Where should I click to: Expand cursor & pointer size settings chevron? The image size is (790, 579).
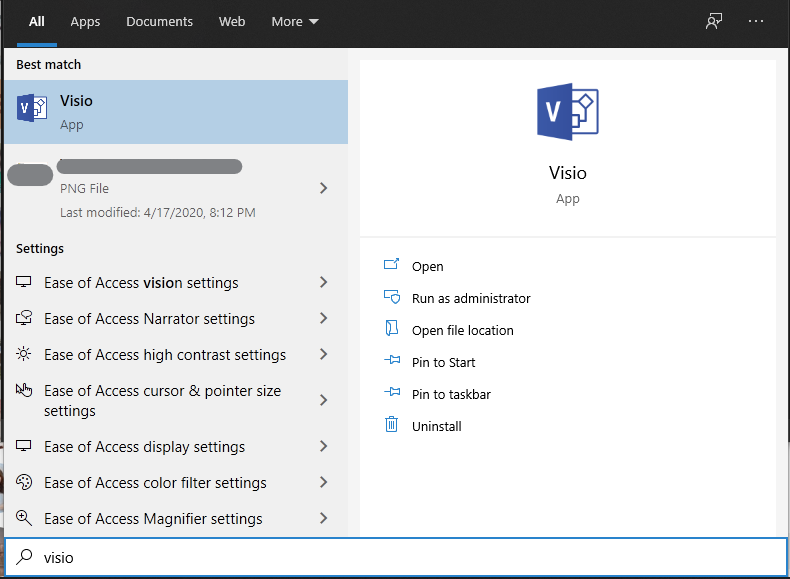point(323,400)
